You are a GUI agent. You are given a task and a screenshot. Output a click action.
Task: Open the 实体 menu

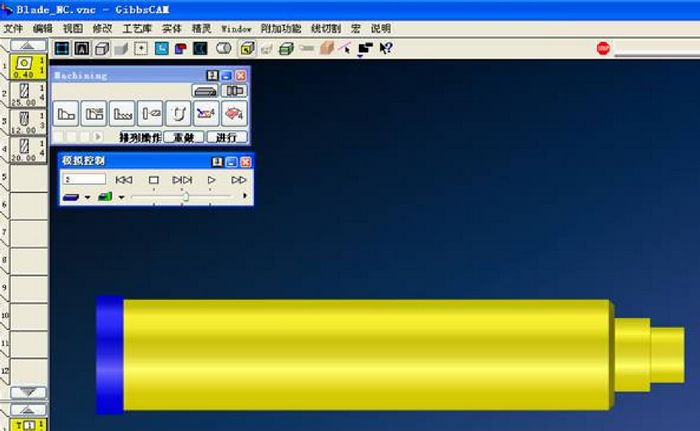tap(172, 29)
